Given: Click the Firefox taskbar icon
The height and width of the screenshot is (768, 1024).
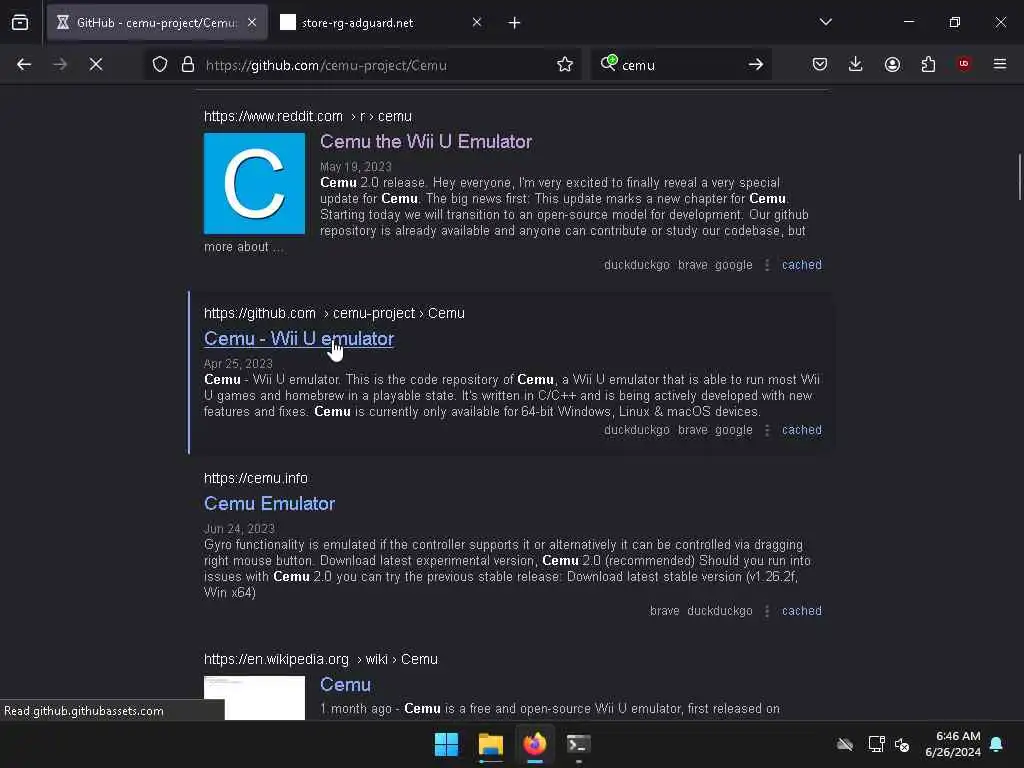Looking at the screenshot, I should click(x=534, y=744).
